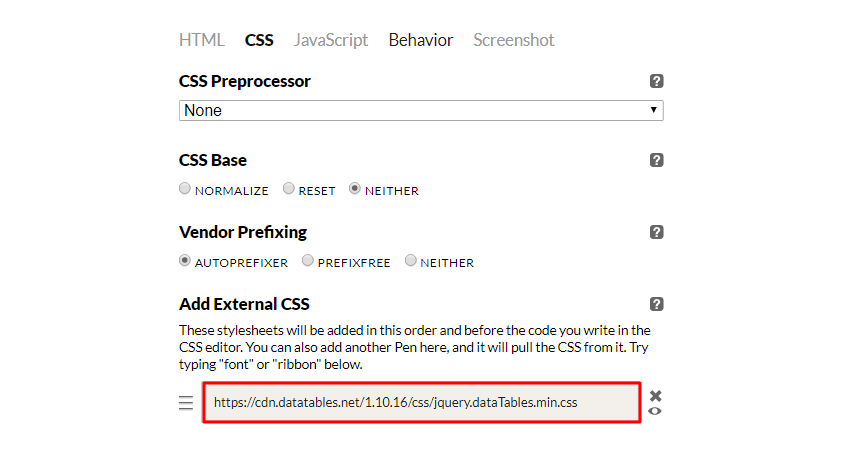Screen dimensions: 850x450
Task: Open the Screenshot tab
Action: click(513, 40)
